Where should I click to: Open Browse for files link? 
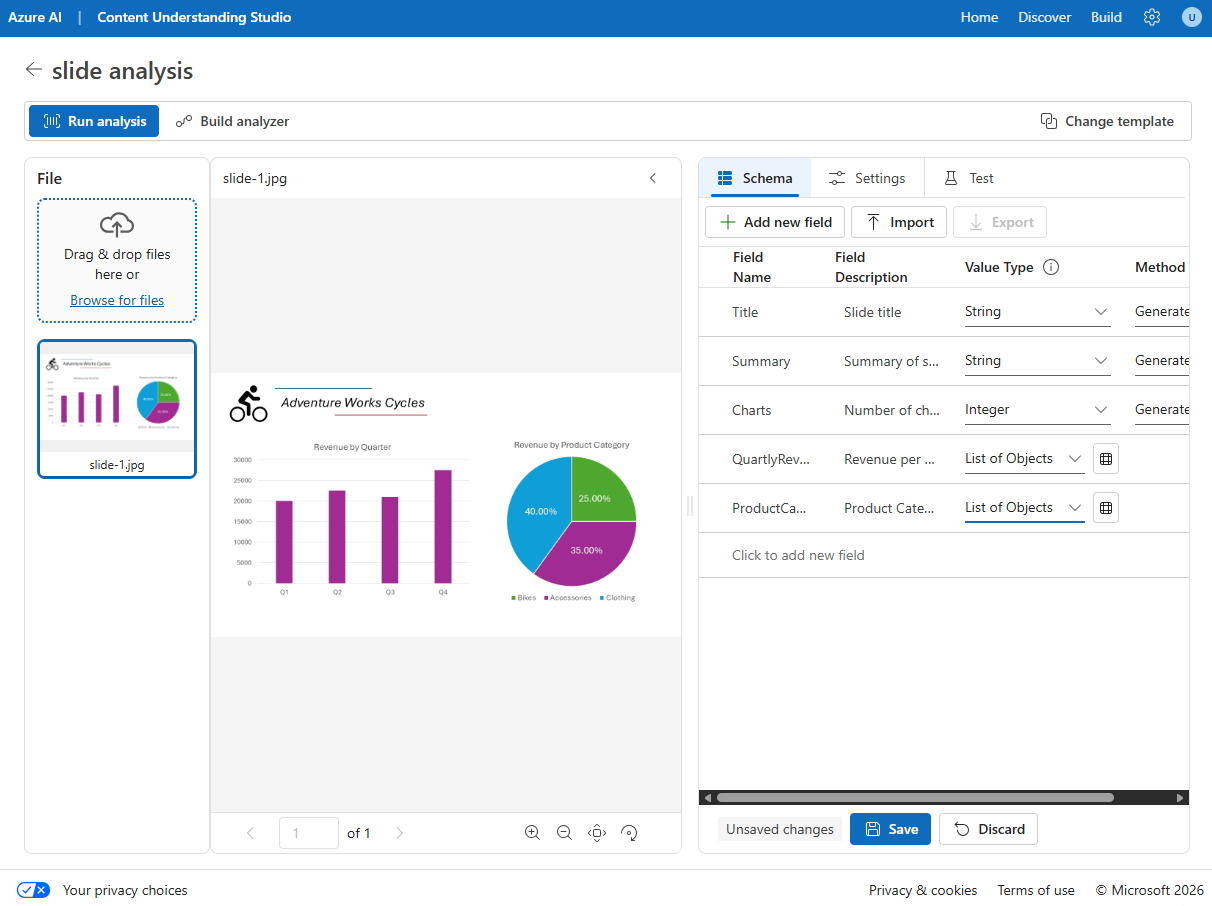[116, 299]
